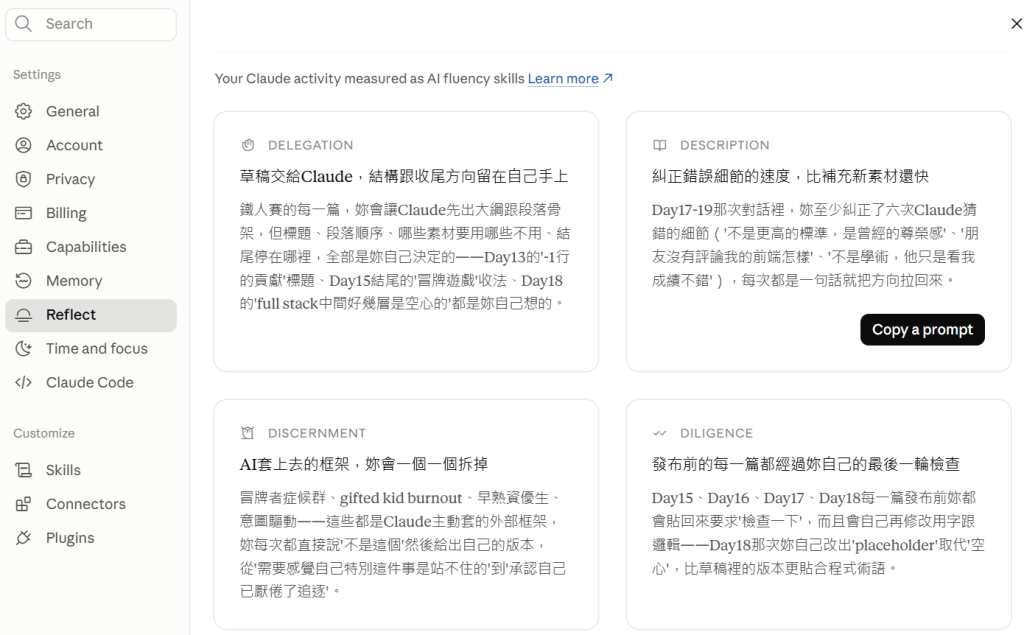This screenshot has height=635, width=1024.
Task: Click the General gear icon
Action: tap(24, 112)
